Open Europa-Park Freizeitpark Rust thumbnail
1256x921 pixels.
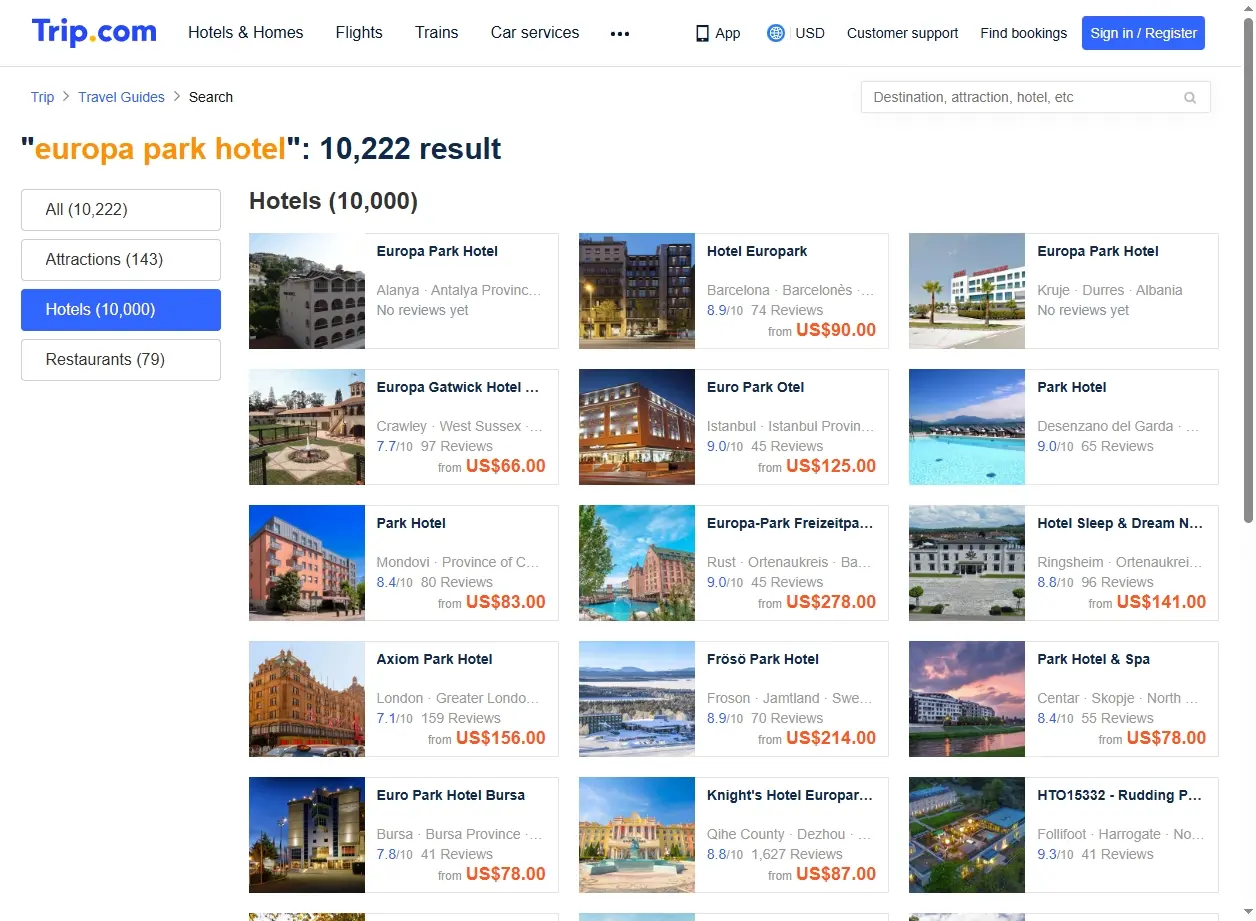[x=637, y=563]
